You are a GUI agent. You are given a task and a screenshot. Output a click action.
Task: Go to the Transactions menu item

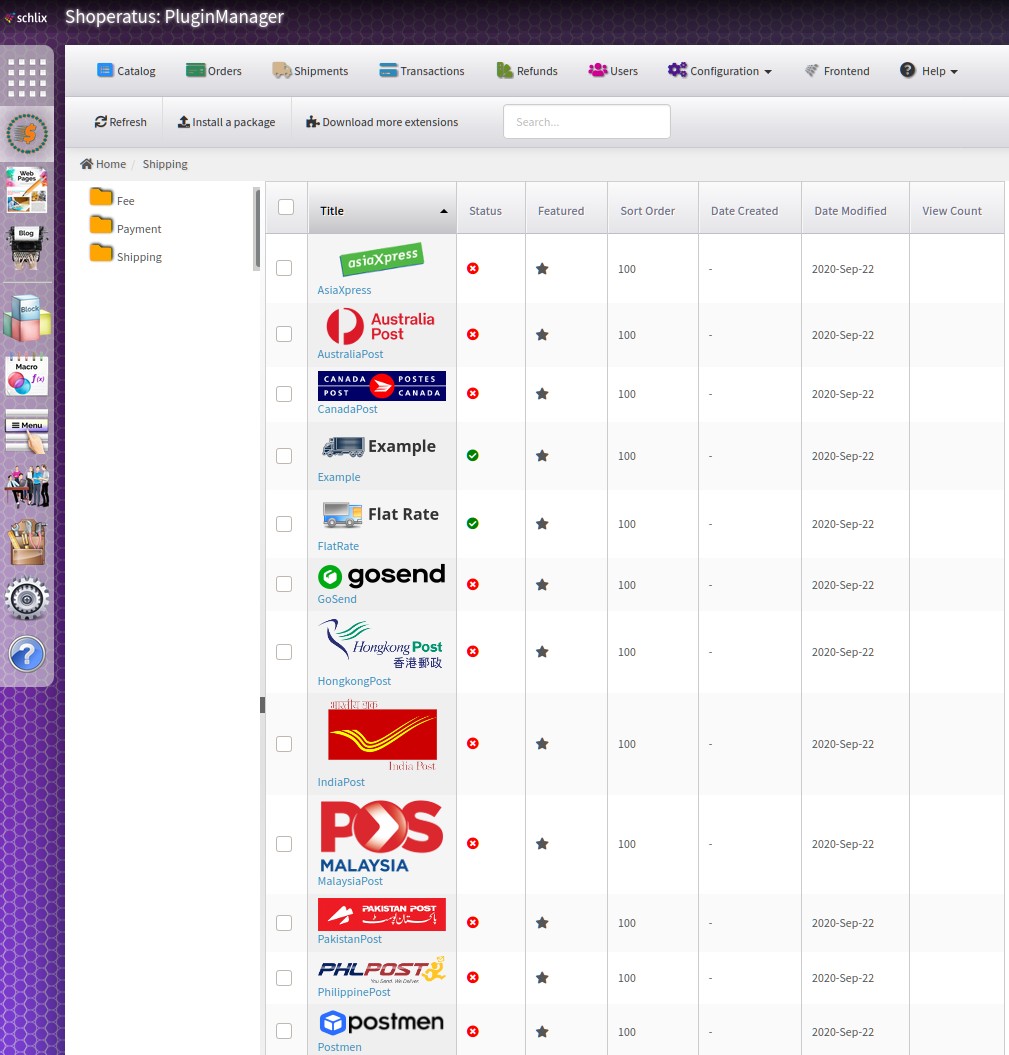click(422, 71)
